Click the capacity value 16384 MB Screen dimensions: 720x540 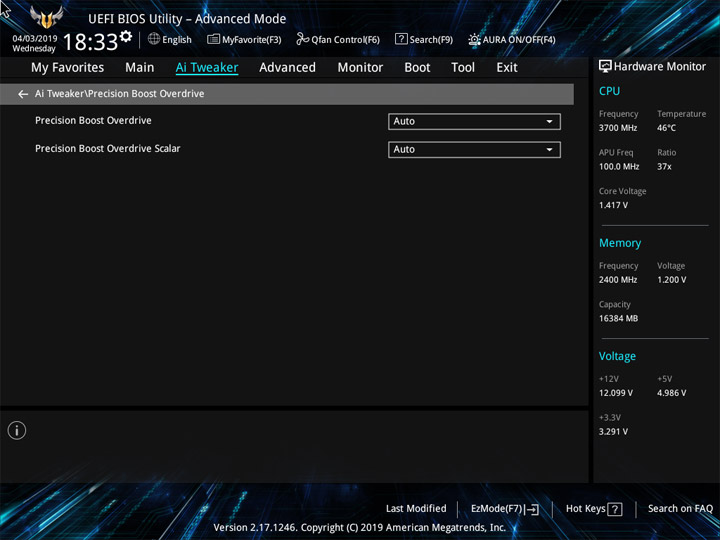pyautogui.click(x=619, y=318)
